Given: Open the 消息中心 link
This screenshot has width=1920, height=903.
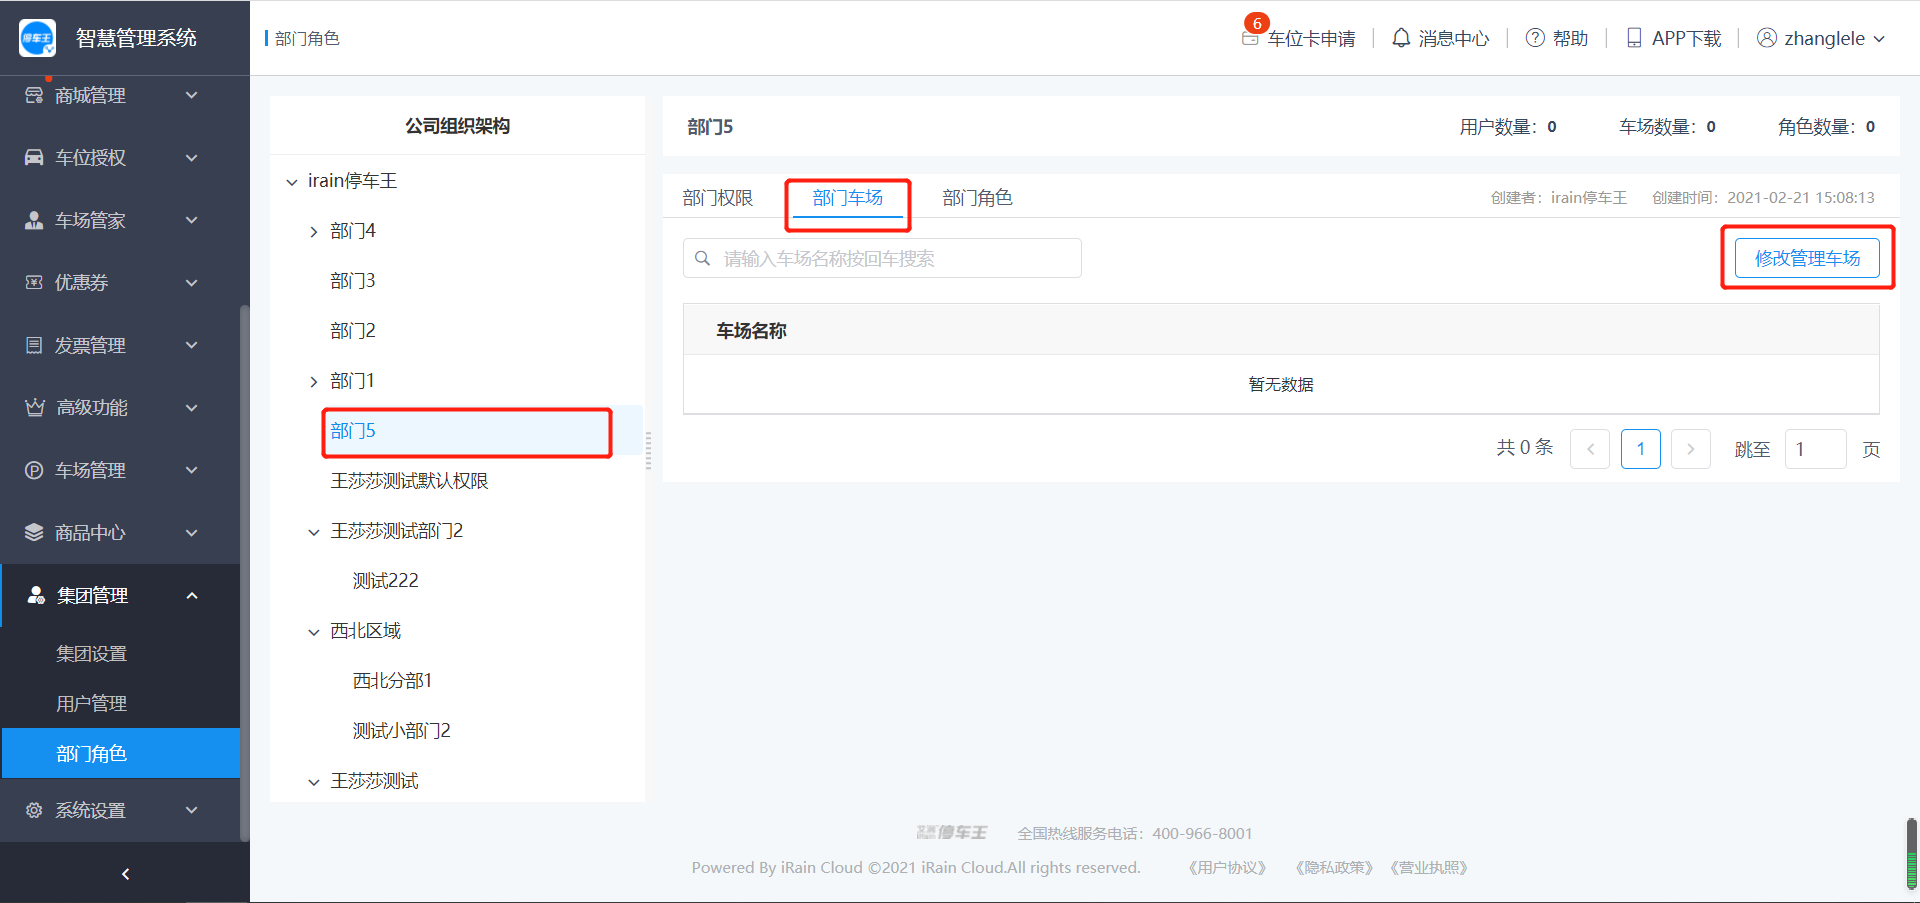Looking at the screenshot, I should pos(1454,39).
